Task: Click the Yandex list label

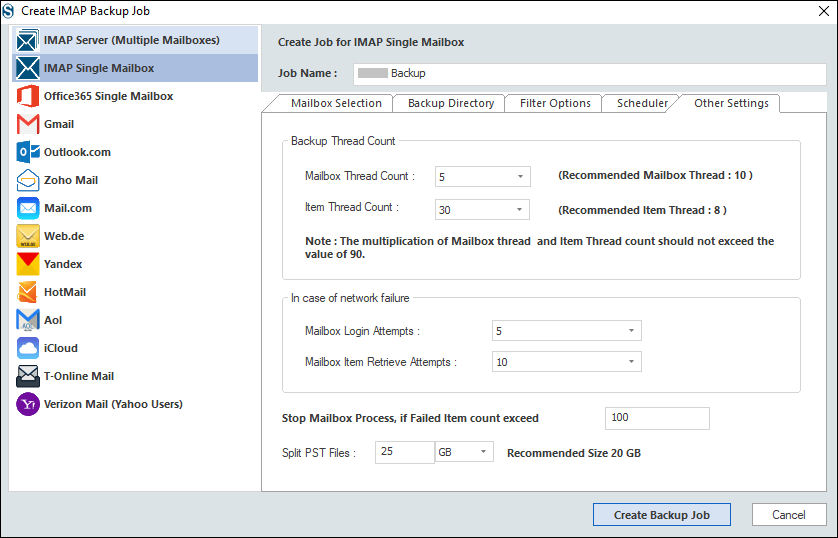Action: [x=63, y=264]
